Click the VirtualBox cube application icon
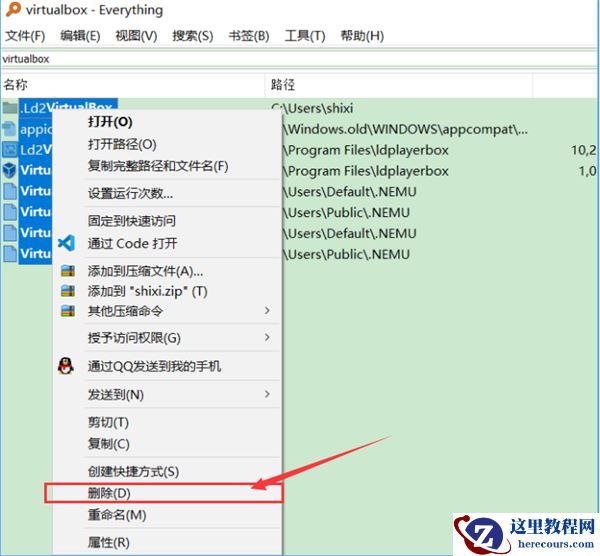Screen dimensions: 600x556 10,170
